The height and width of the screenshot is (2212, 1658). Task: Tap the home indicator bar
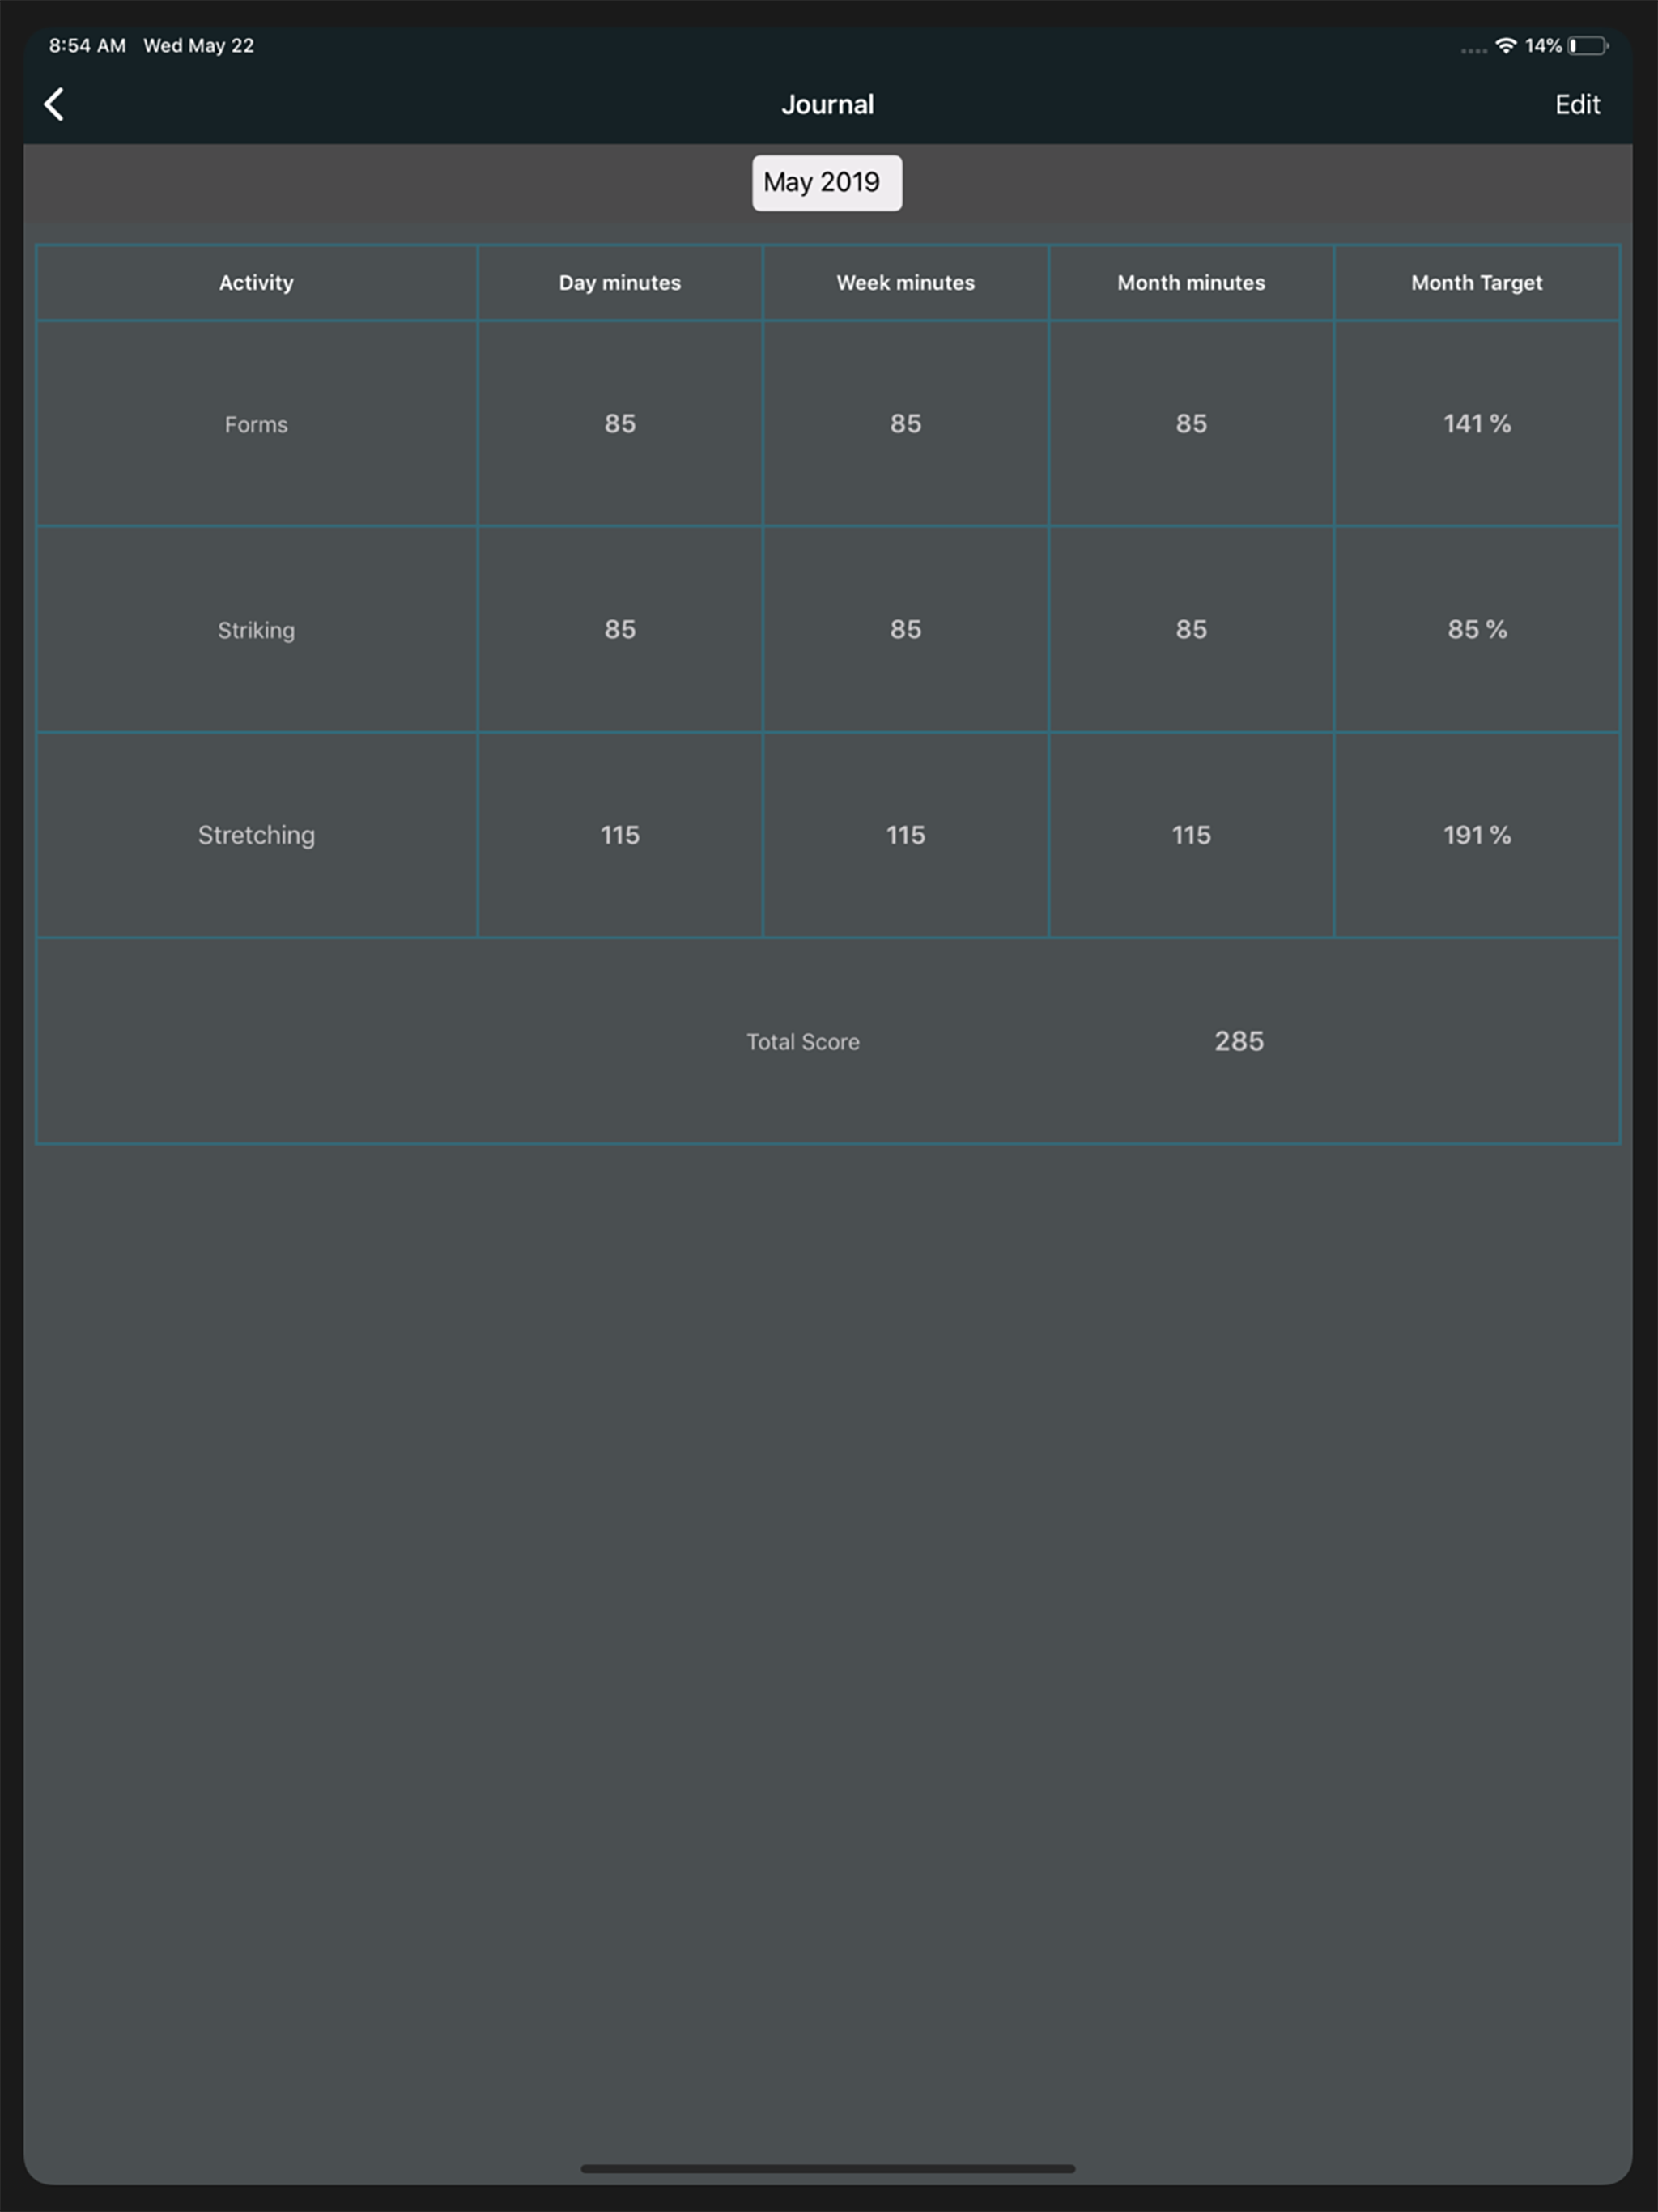(x=828, y=2169)
